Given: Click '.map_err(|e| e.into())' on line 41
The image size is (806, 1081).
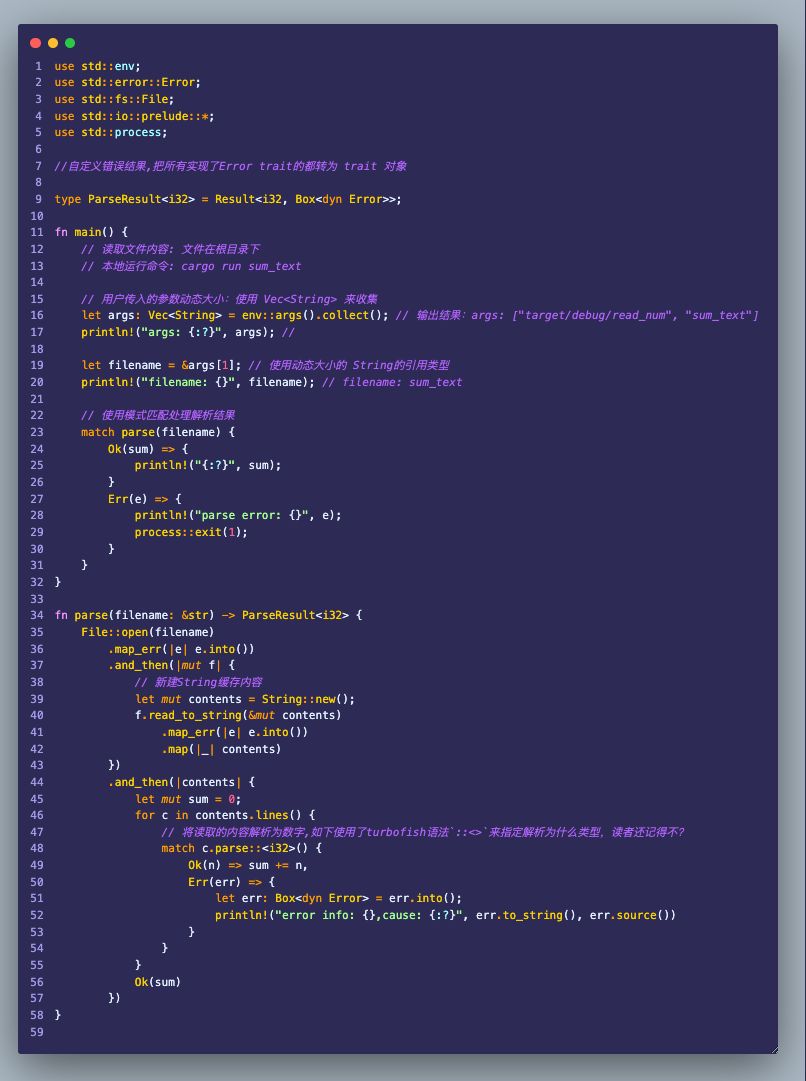Looking at the screenshot, I should pos(234,732).
